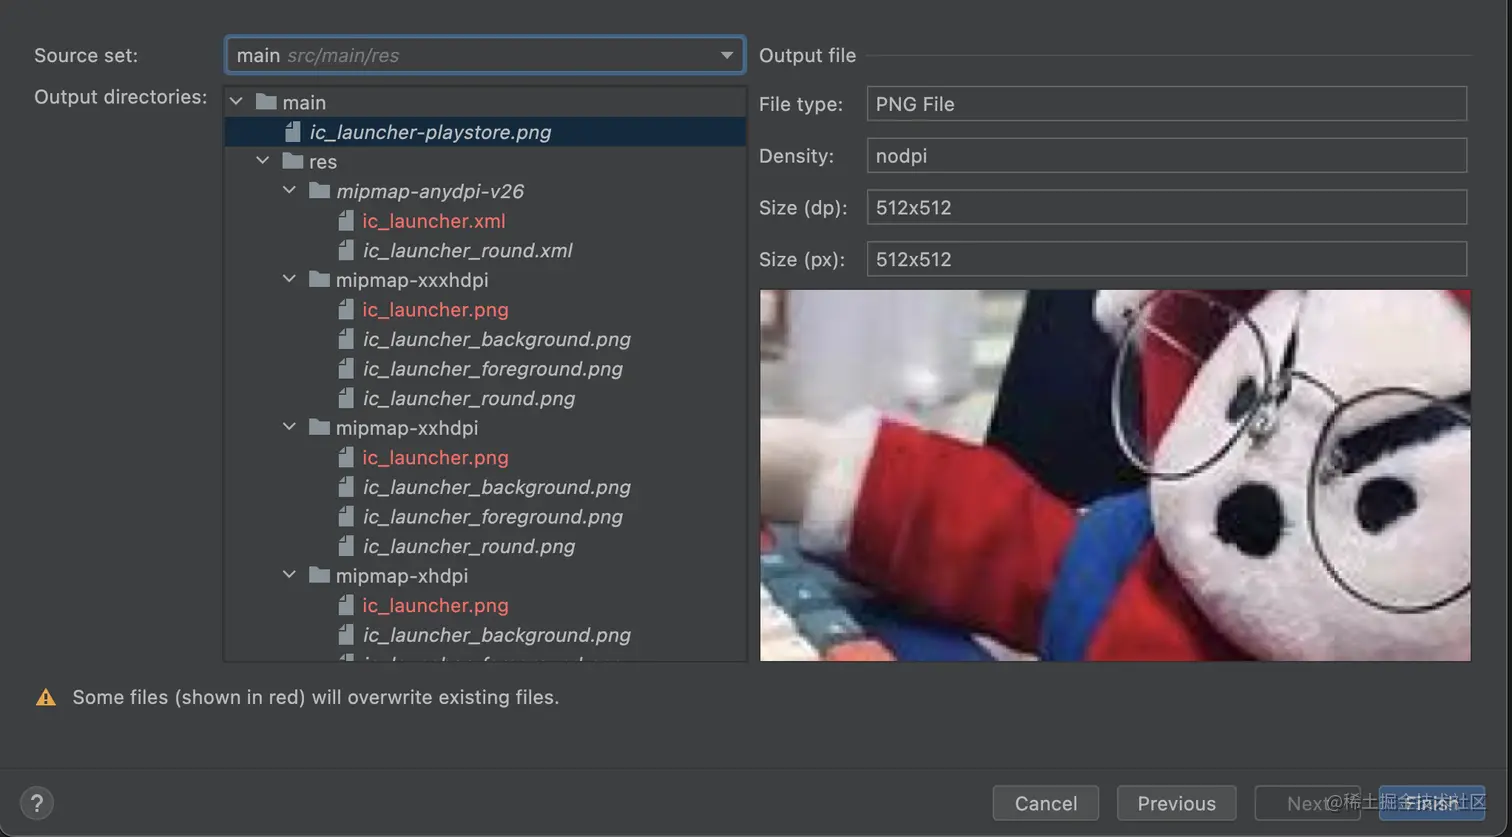Select ic_launcher.png under mipmap-xxxhdpi

coord(435,310)
